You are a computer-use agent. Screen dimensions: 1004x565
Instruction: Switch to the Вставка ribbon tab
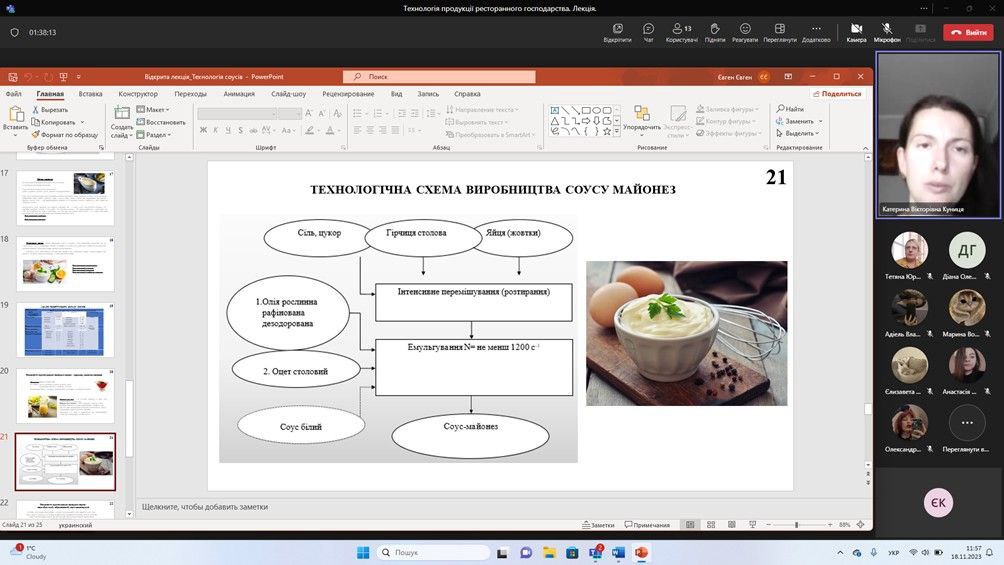[90, 94]
